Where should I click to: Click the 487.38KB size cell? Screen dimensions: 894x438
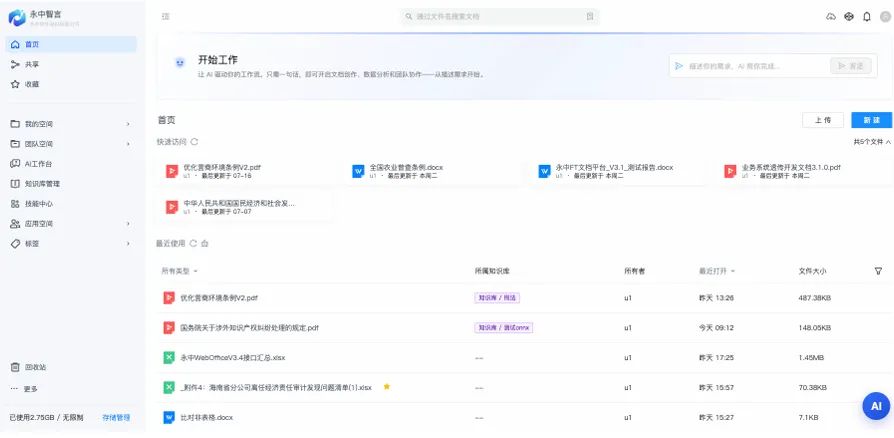coord(815,298)
